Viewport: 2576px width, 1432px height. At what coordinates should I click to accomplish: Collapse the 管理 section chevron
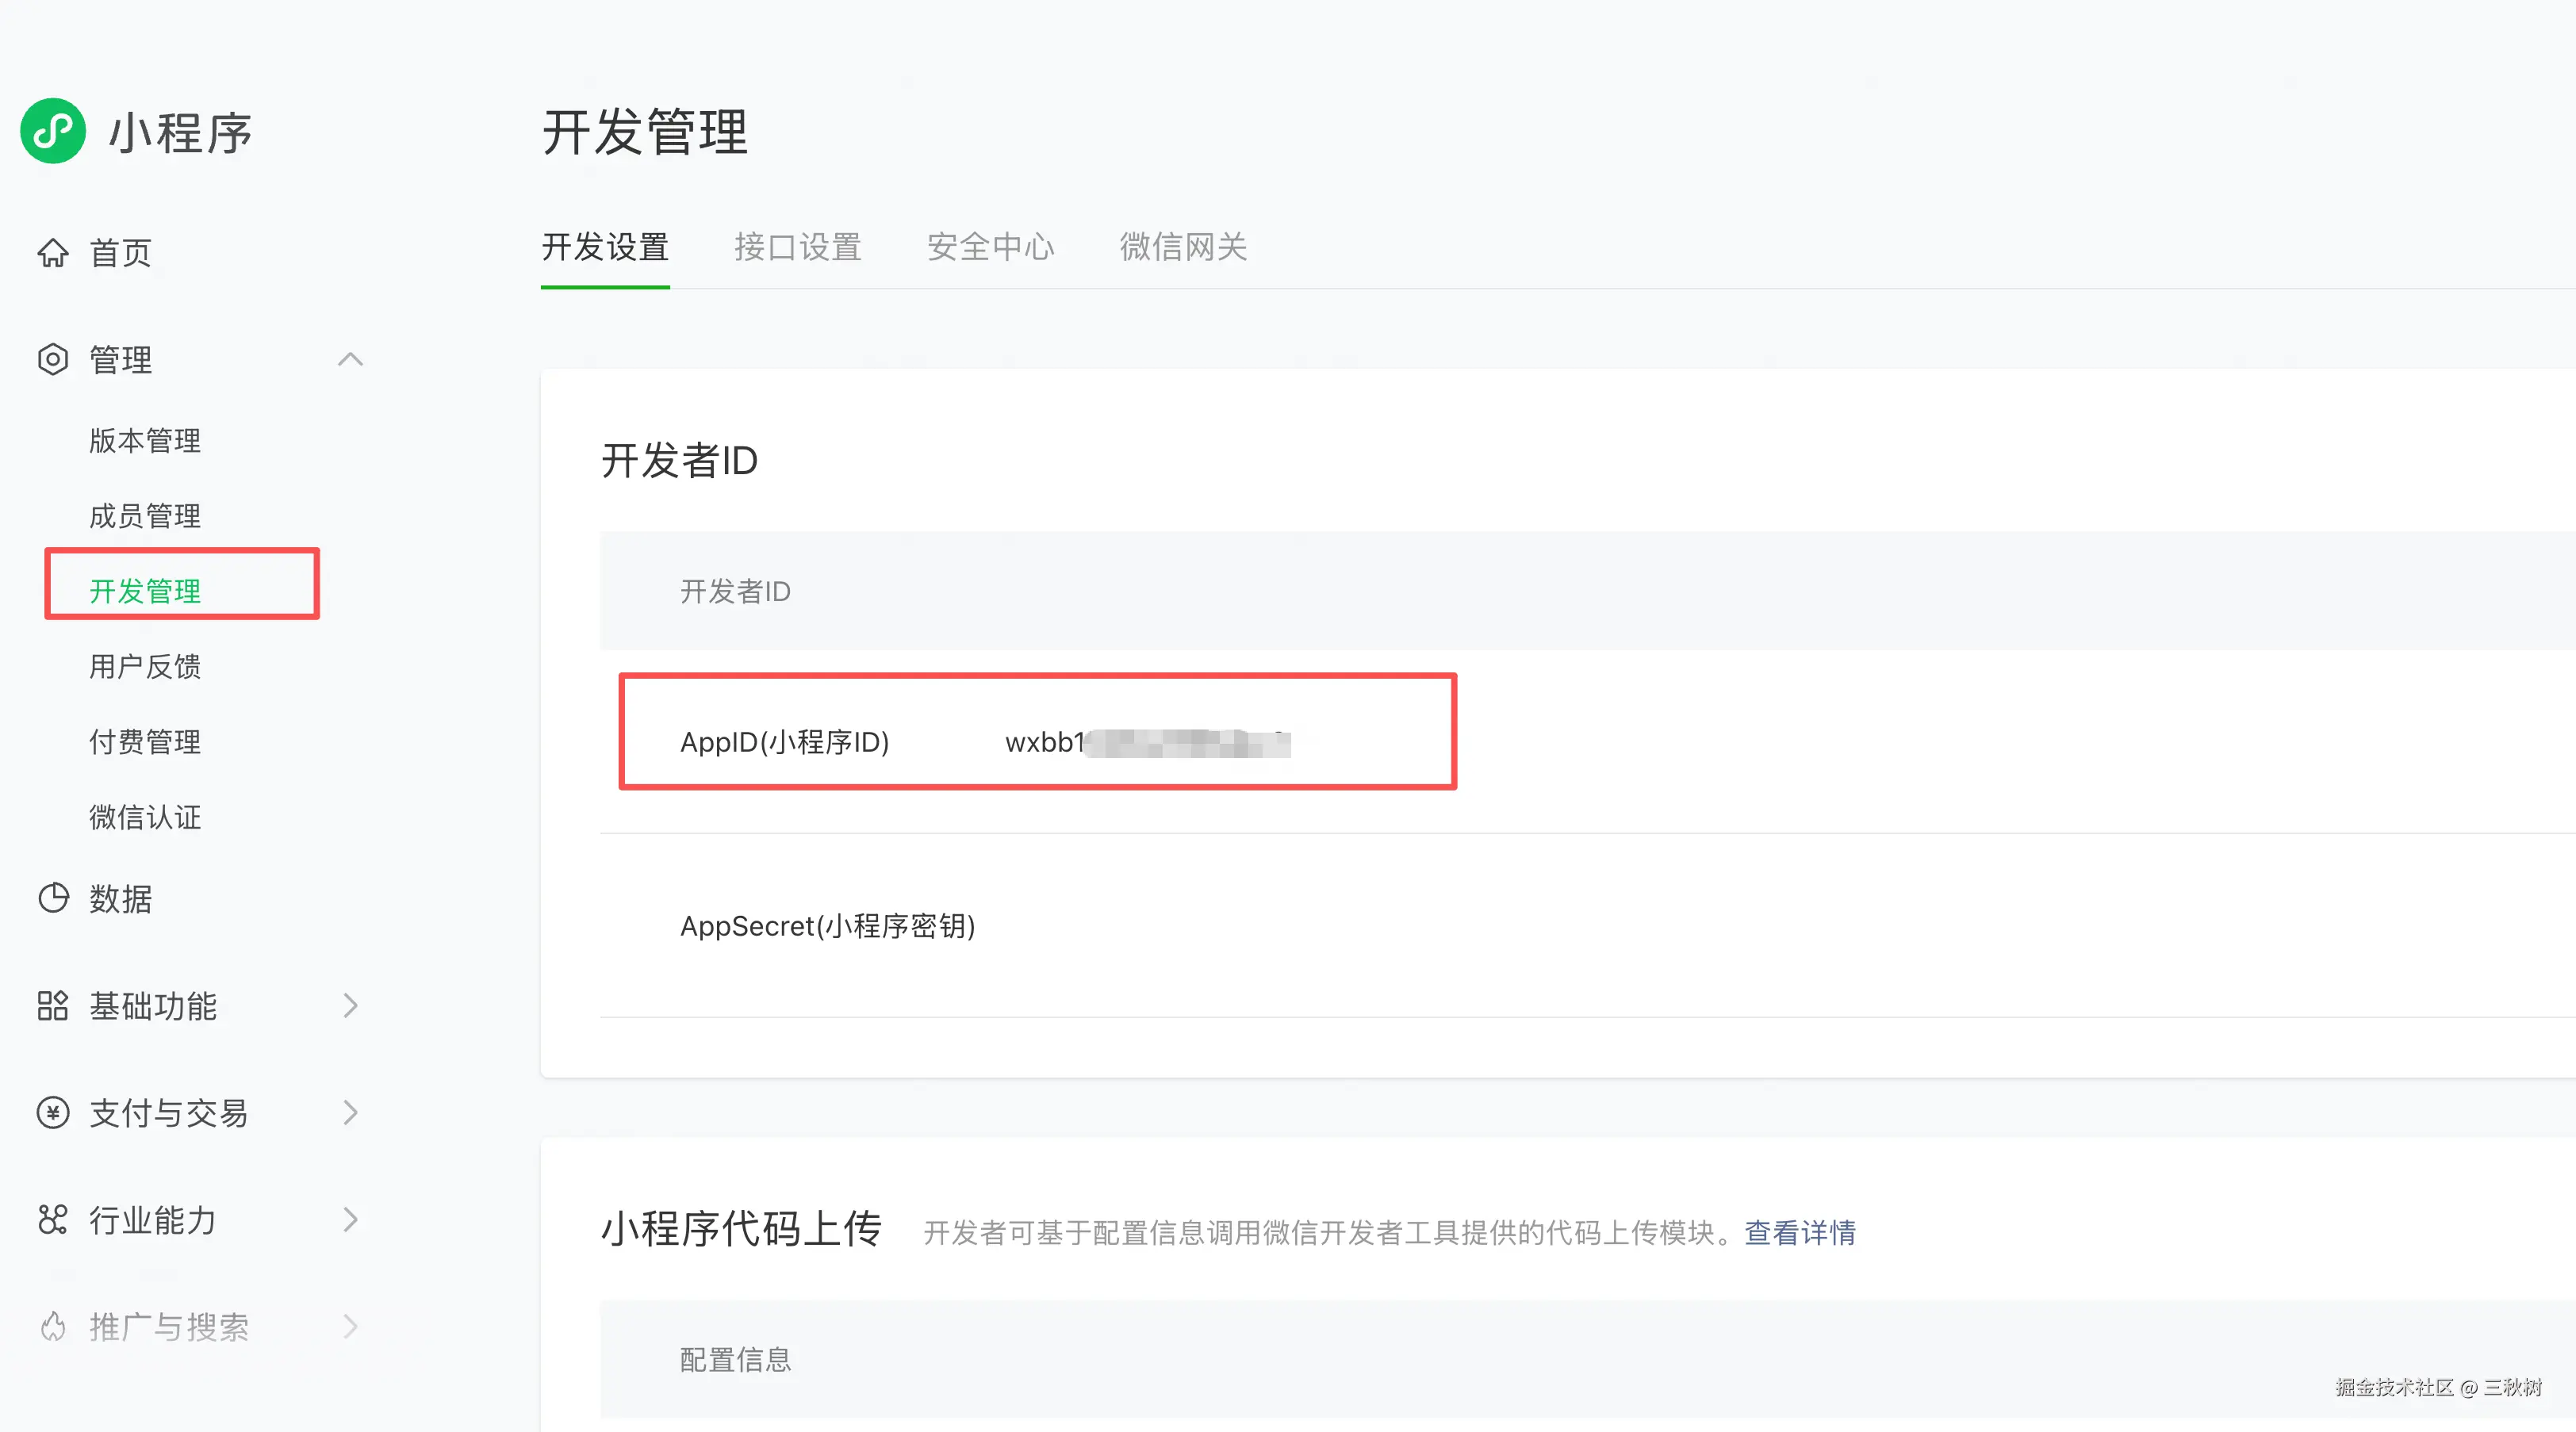(350, 359)
